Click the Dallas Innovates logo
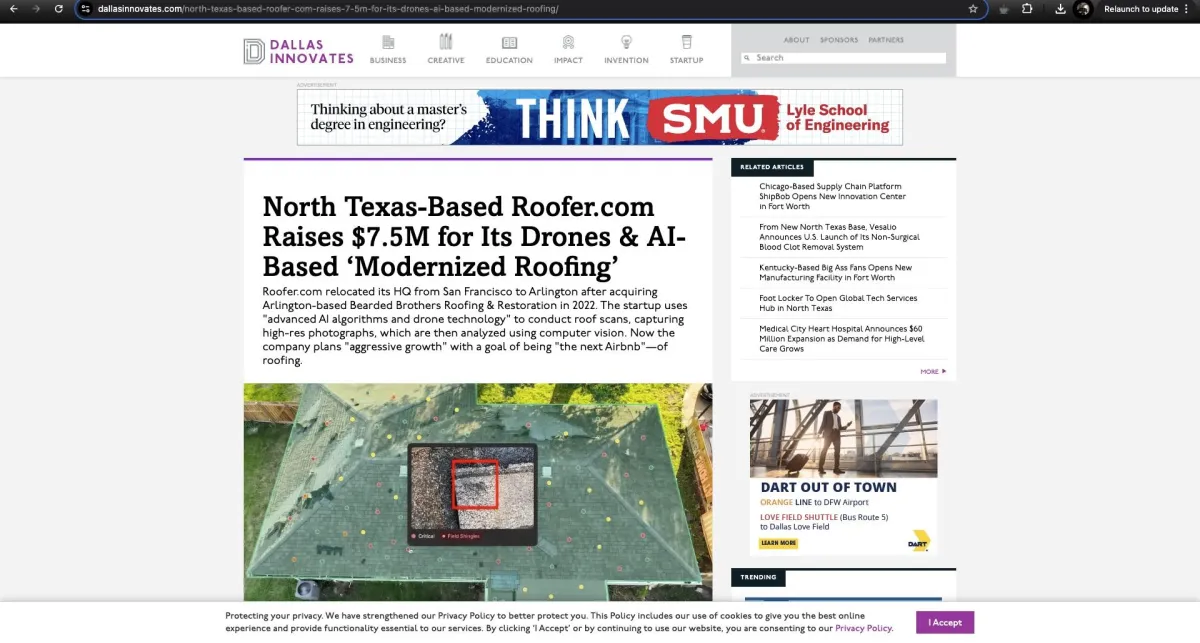 298,51
